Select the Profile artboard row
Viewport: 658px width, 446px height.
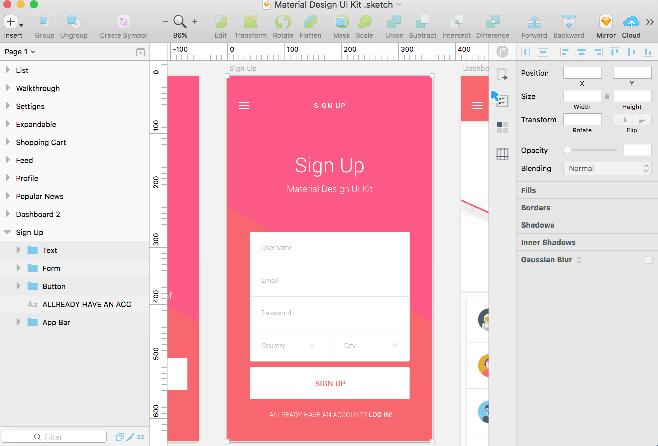pos(75,178)
